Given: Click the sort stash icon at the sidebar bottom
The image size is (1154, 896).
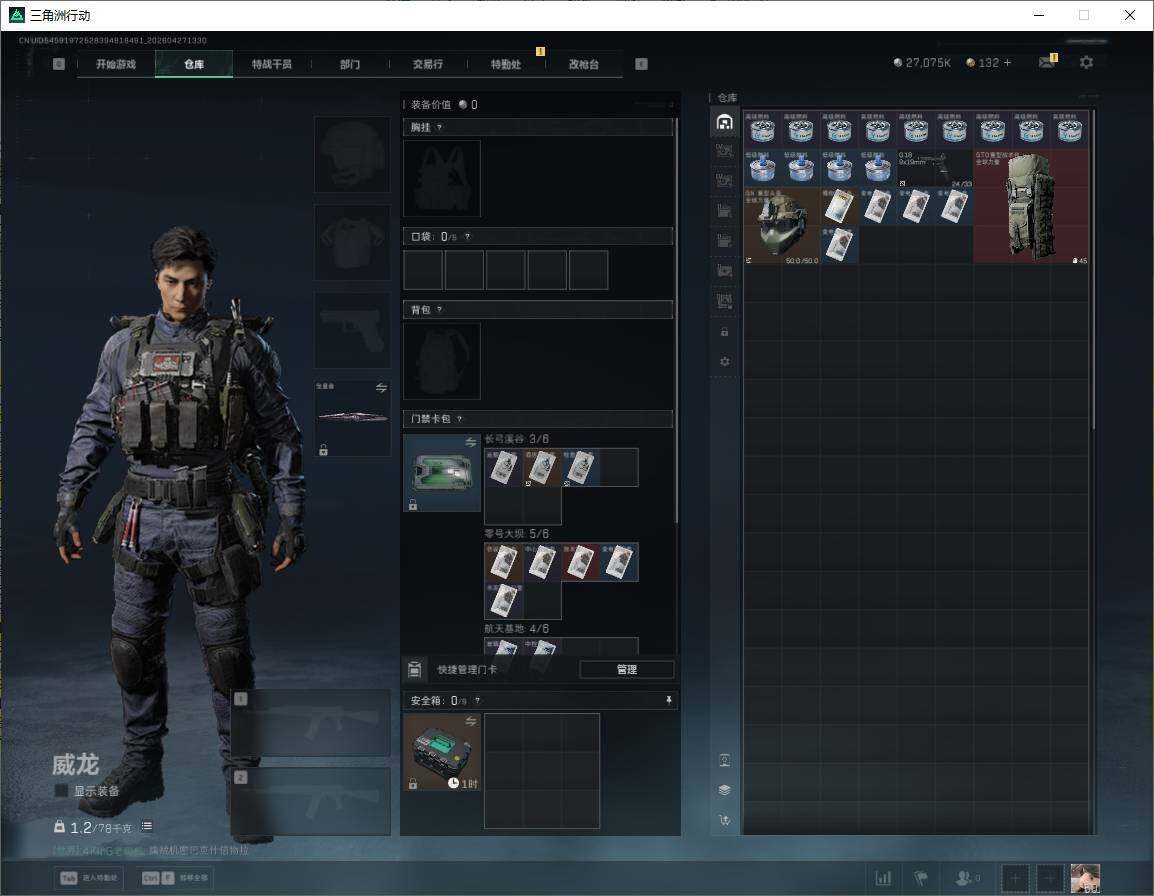Looking at the screenshot, I should 724,819.
